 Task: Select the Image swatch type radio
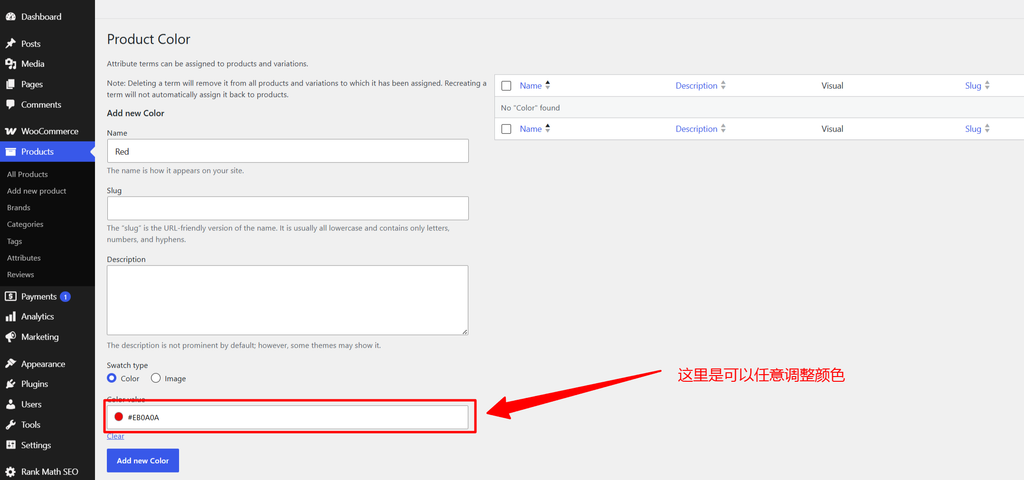(x=155, y=378)
